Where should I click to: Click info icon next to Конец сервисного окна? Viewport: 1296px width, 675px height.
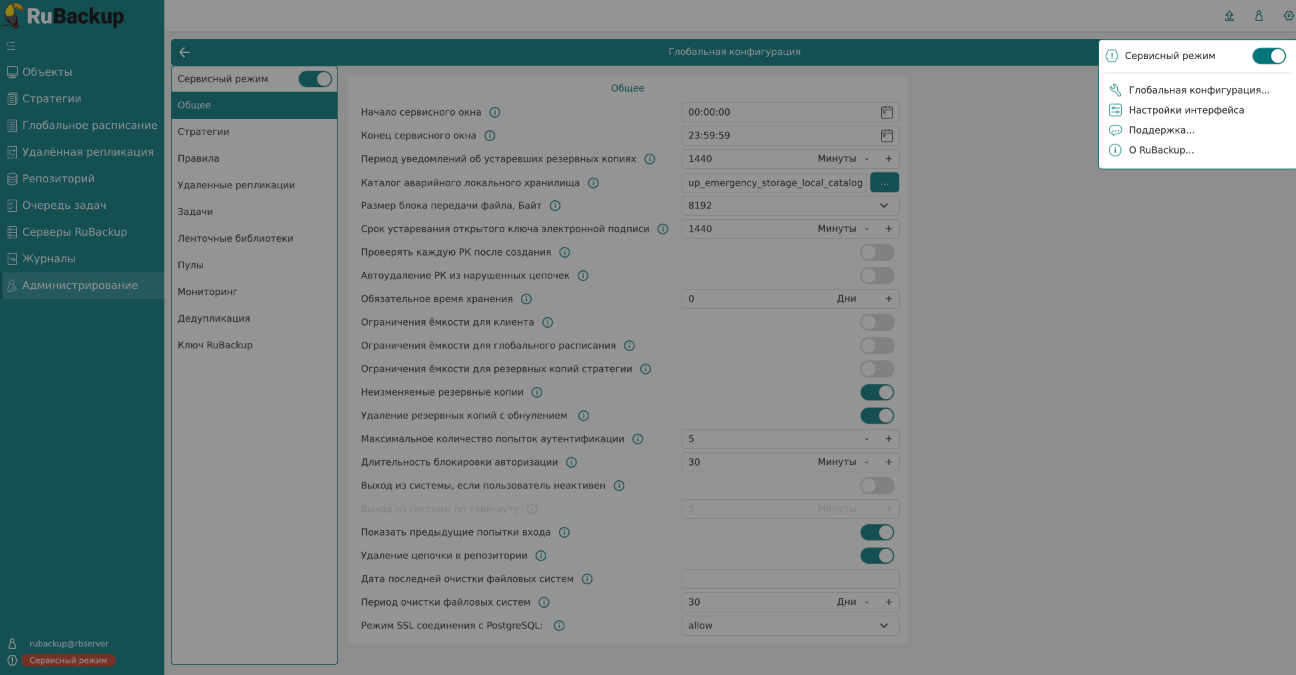pyautogui.click(x=490, y=136)
